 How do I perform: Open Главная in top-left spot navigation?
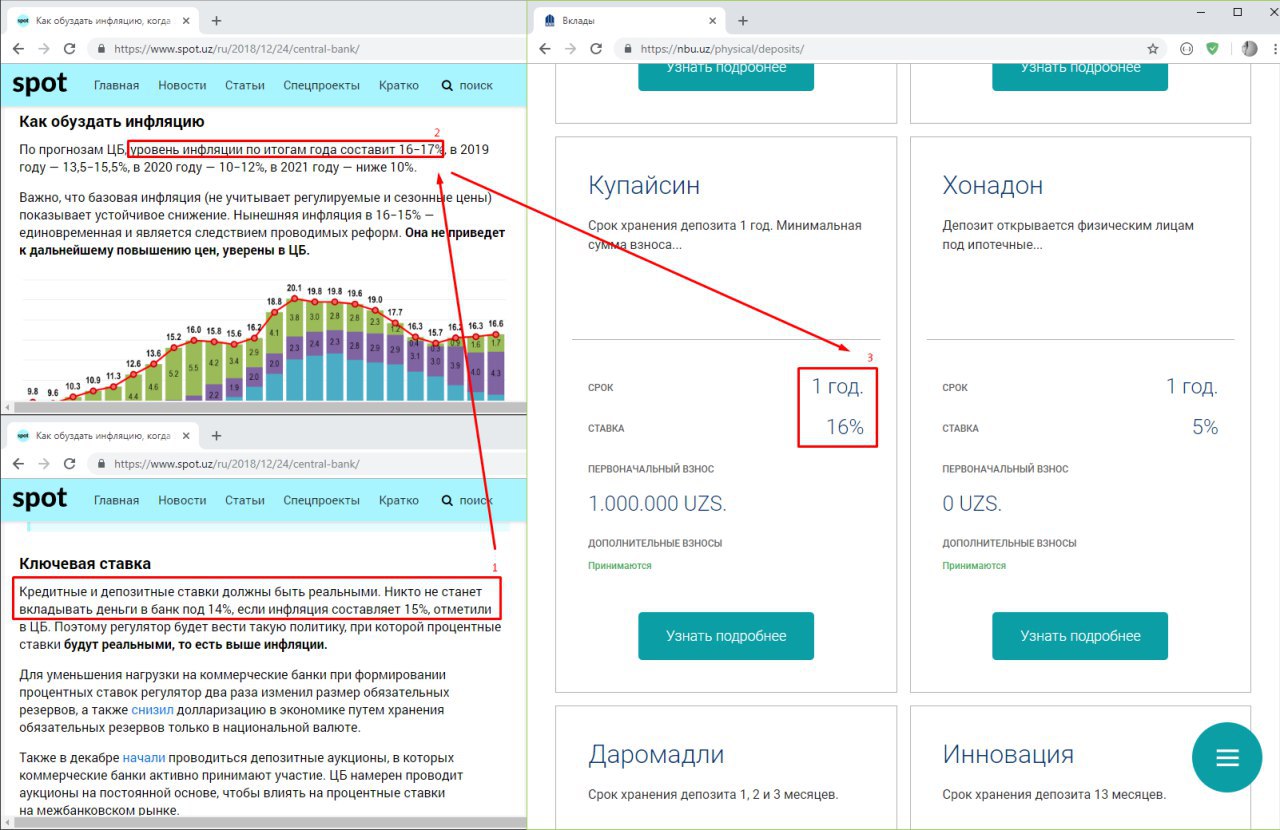(116, 85)
